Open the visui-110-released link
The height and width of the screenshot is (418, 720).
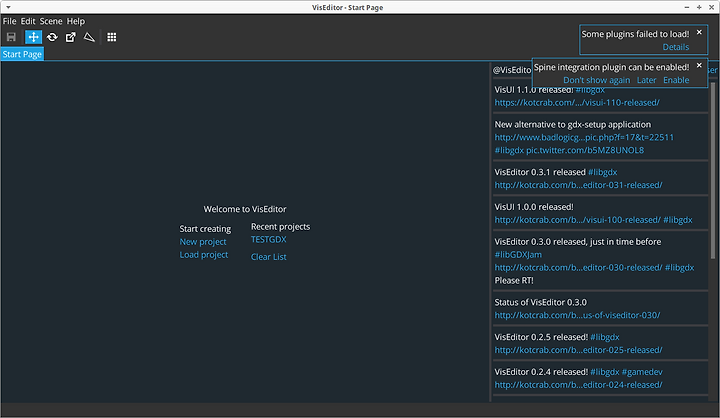(x=577, y=102)
